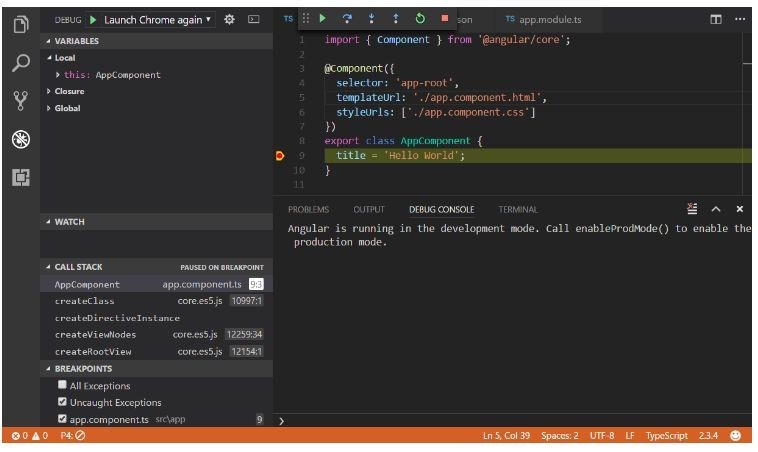Enable the All Exceptions checkbox

pos(62,385)
